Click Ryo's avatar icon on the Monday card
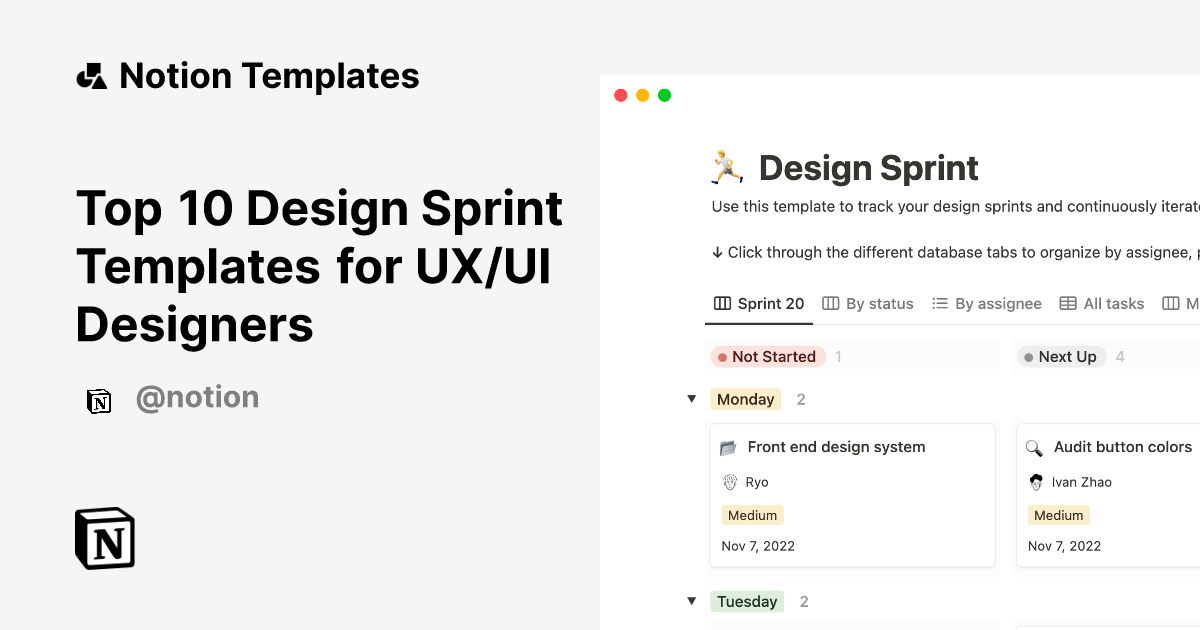The height and width of the screenshot is (630, 1200). pyautogui.click(x=729, y=482)
